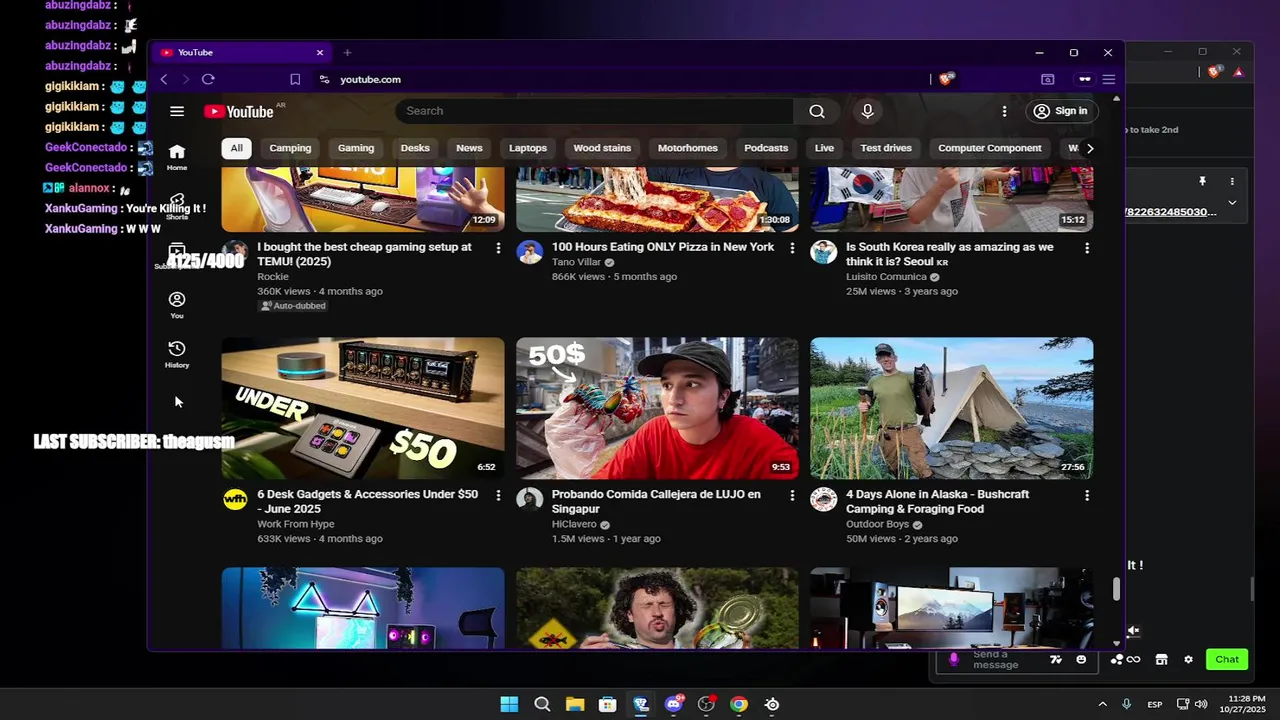
Task: Select the Wood stains category chip
Action: tap(602, 148)
